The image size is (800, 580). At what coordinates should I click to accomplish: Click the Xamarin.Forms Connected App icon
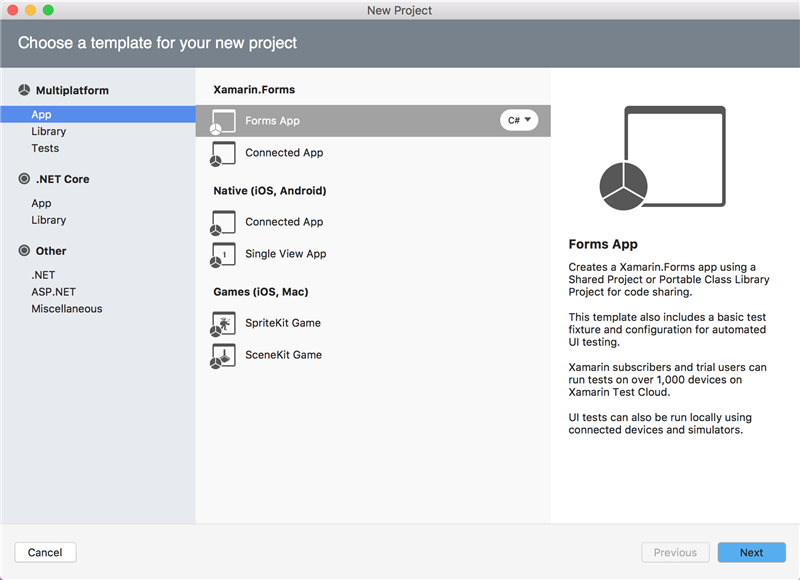pyautogui.click(x=223, y=154)
